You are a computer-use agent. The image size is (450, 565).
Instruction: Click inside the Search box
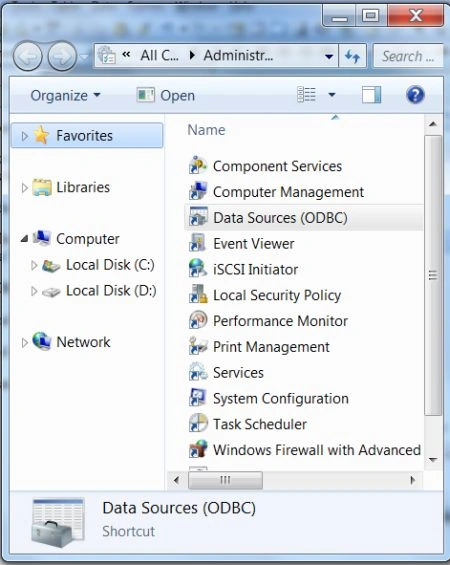(x=408, y=56)
